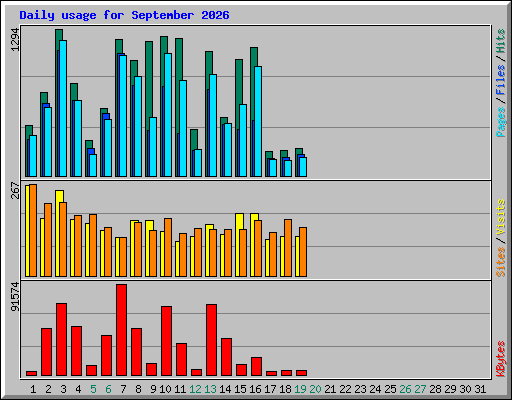
Task: Click day 1 on the x-axis
Action: 33,389
